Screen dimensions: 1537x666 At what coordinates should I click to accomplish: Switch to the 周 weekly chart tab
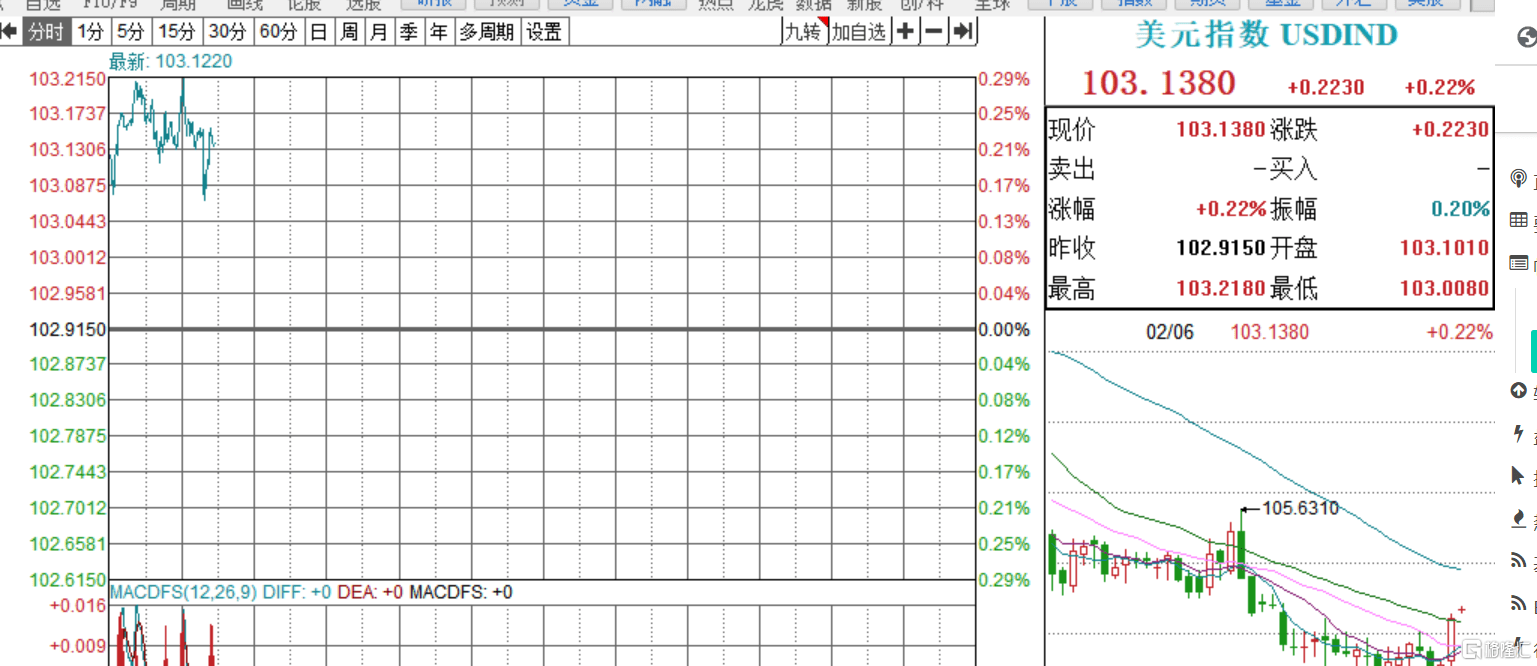tap(349, 32)
